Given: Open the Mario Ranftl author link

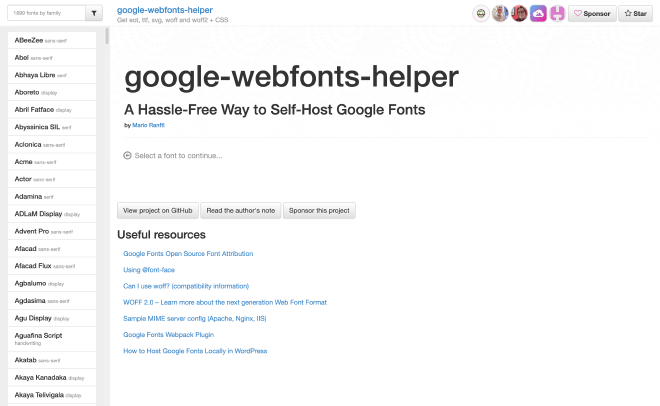Looking at the screenshot, I should point(147,125).
